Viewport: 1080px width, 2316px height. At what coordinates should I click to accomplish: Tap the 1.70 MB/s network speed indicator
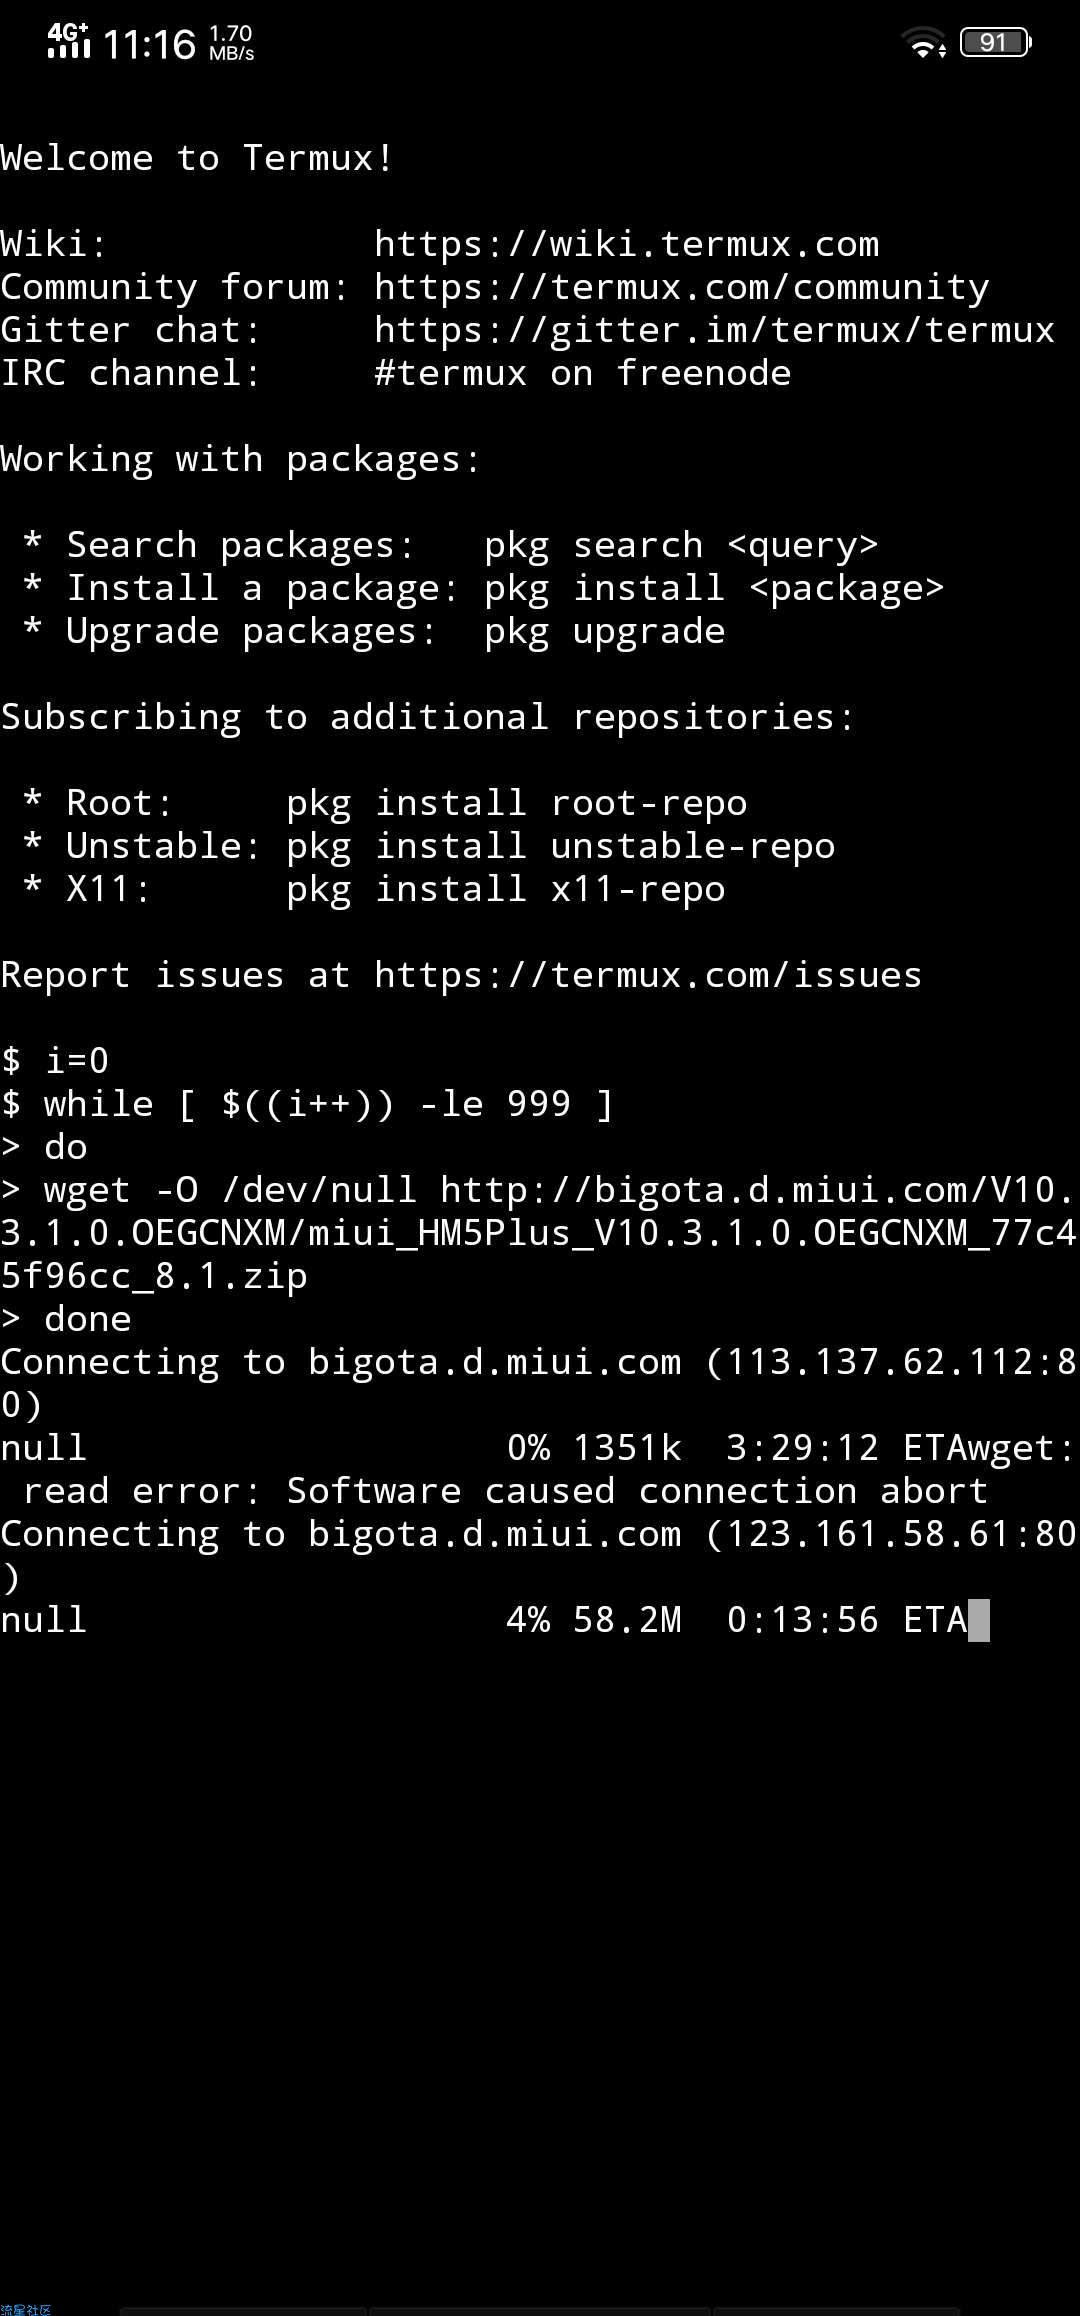231,43
